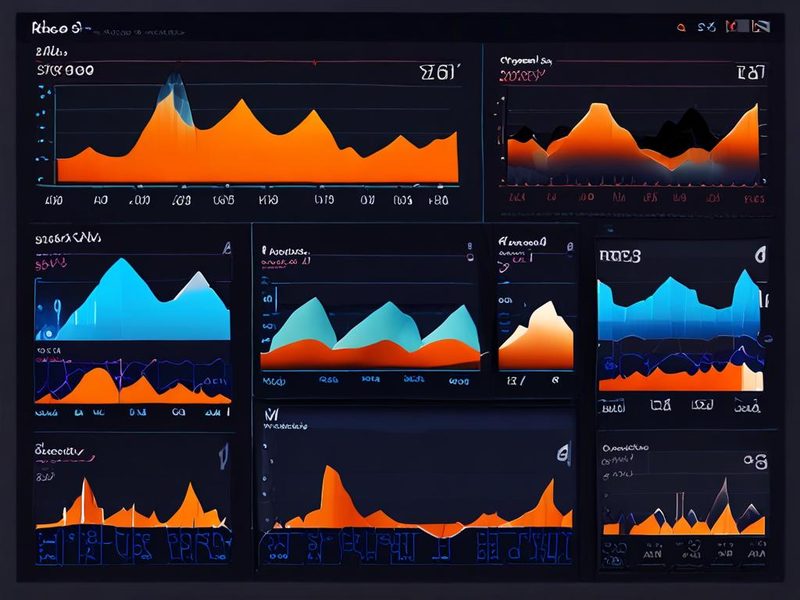Open the narrow pale-orange single-peak chart
Image resolution: width=800 pixels, height=600 pixels.
(x=536, y=335)
